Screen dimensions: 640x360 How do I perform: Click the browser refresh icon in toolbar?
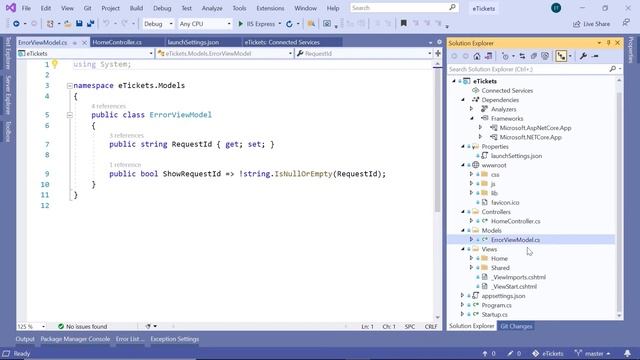click(x=289, y=24)
